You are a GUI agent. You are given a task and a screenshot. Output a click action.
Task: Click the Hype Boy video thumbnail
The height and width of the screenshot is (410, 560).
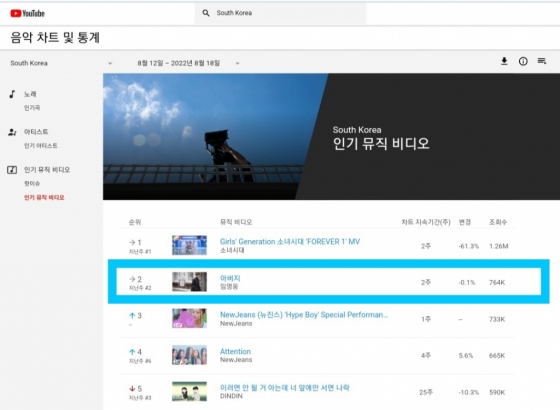[x=189, y=318]
